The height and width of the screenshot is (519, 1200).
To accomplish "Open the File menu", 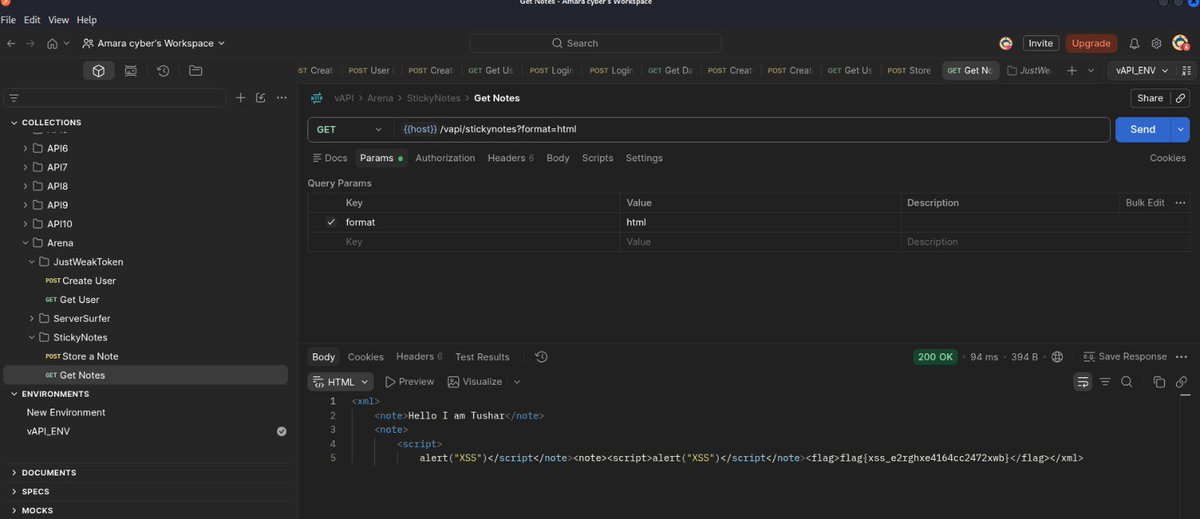I will 8,20.
